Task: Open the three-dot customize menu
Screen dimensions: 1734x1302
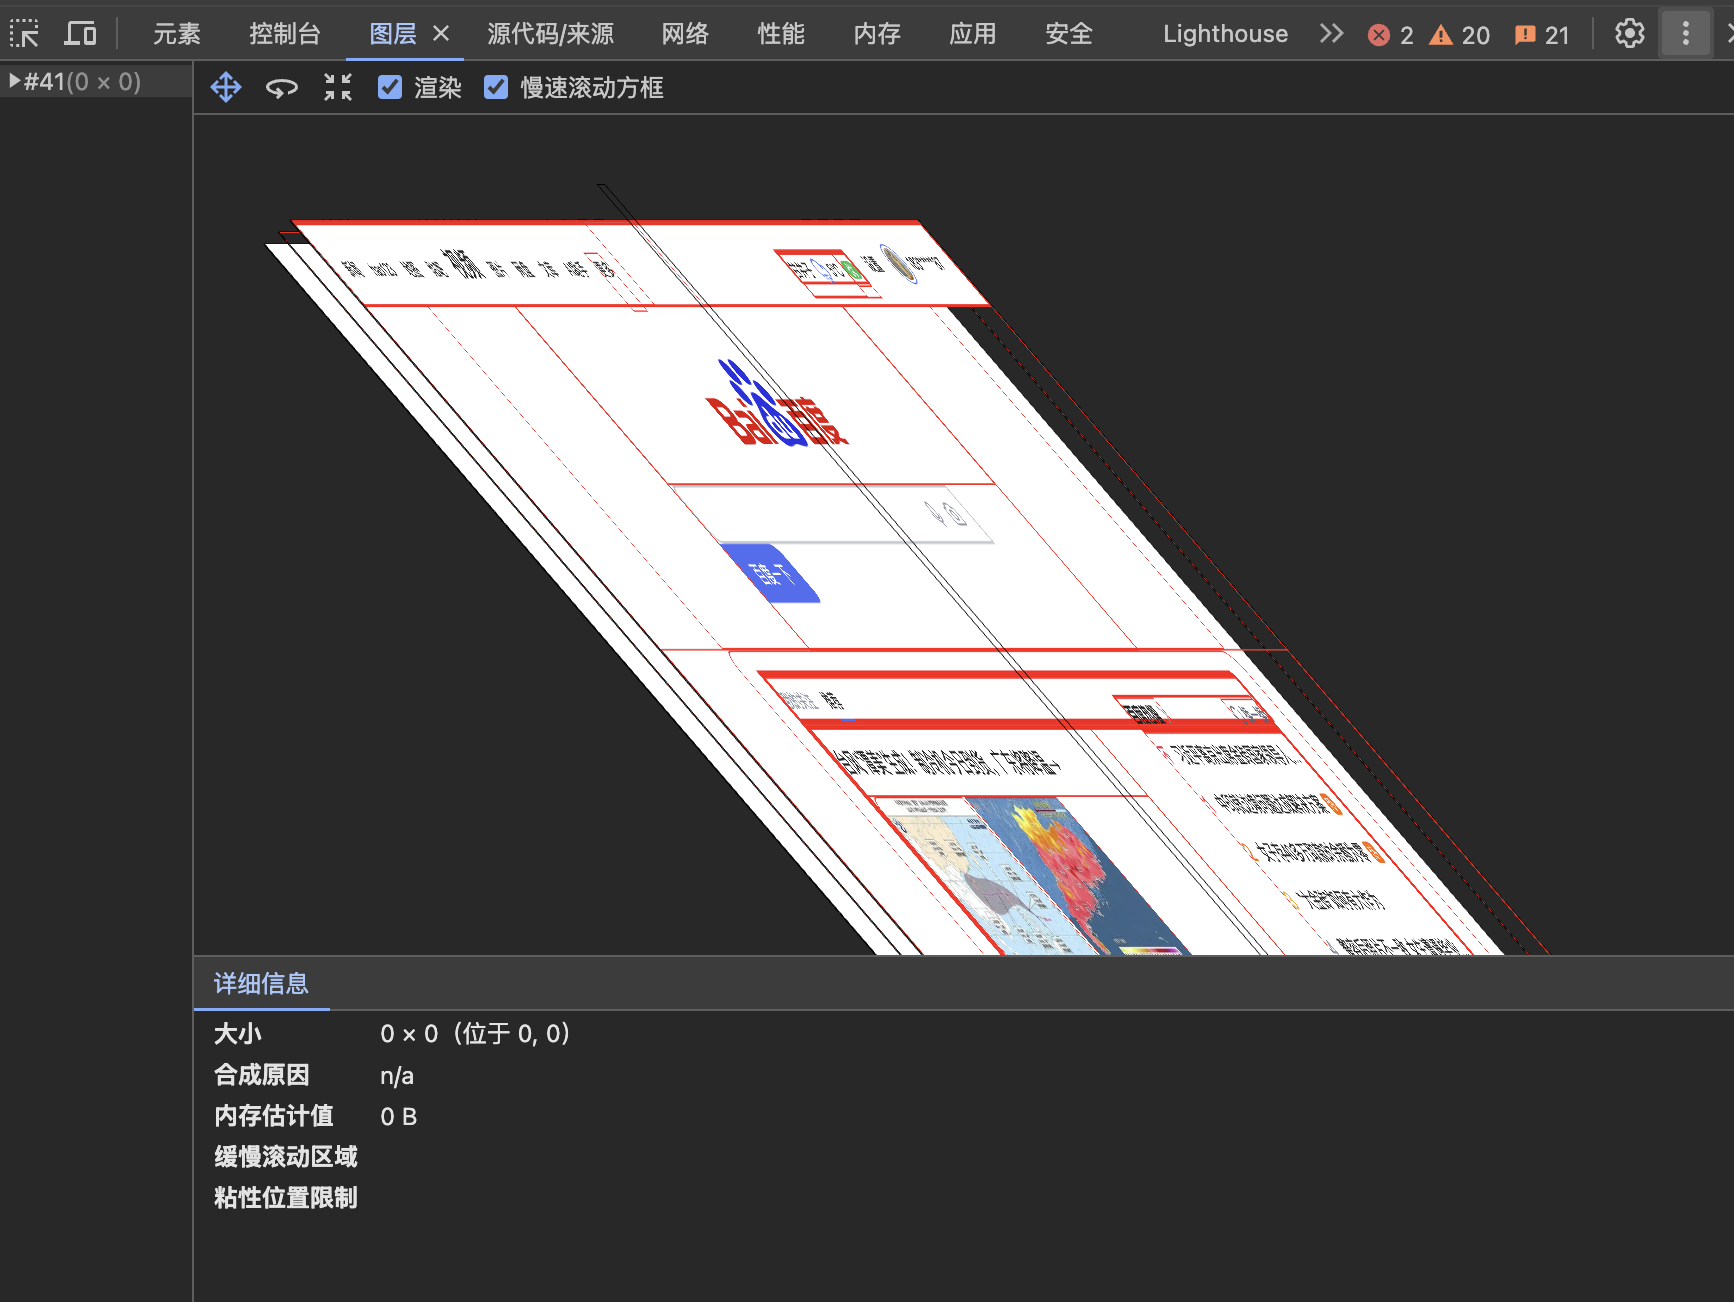Action: (x=1686, y=34)
